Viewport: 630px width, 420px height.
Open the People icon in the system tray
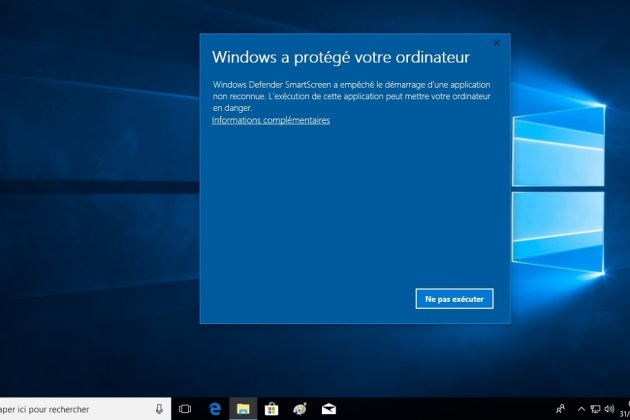pyautogui.click(x=560, y=409)
